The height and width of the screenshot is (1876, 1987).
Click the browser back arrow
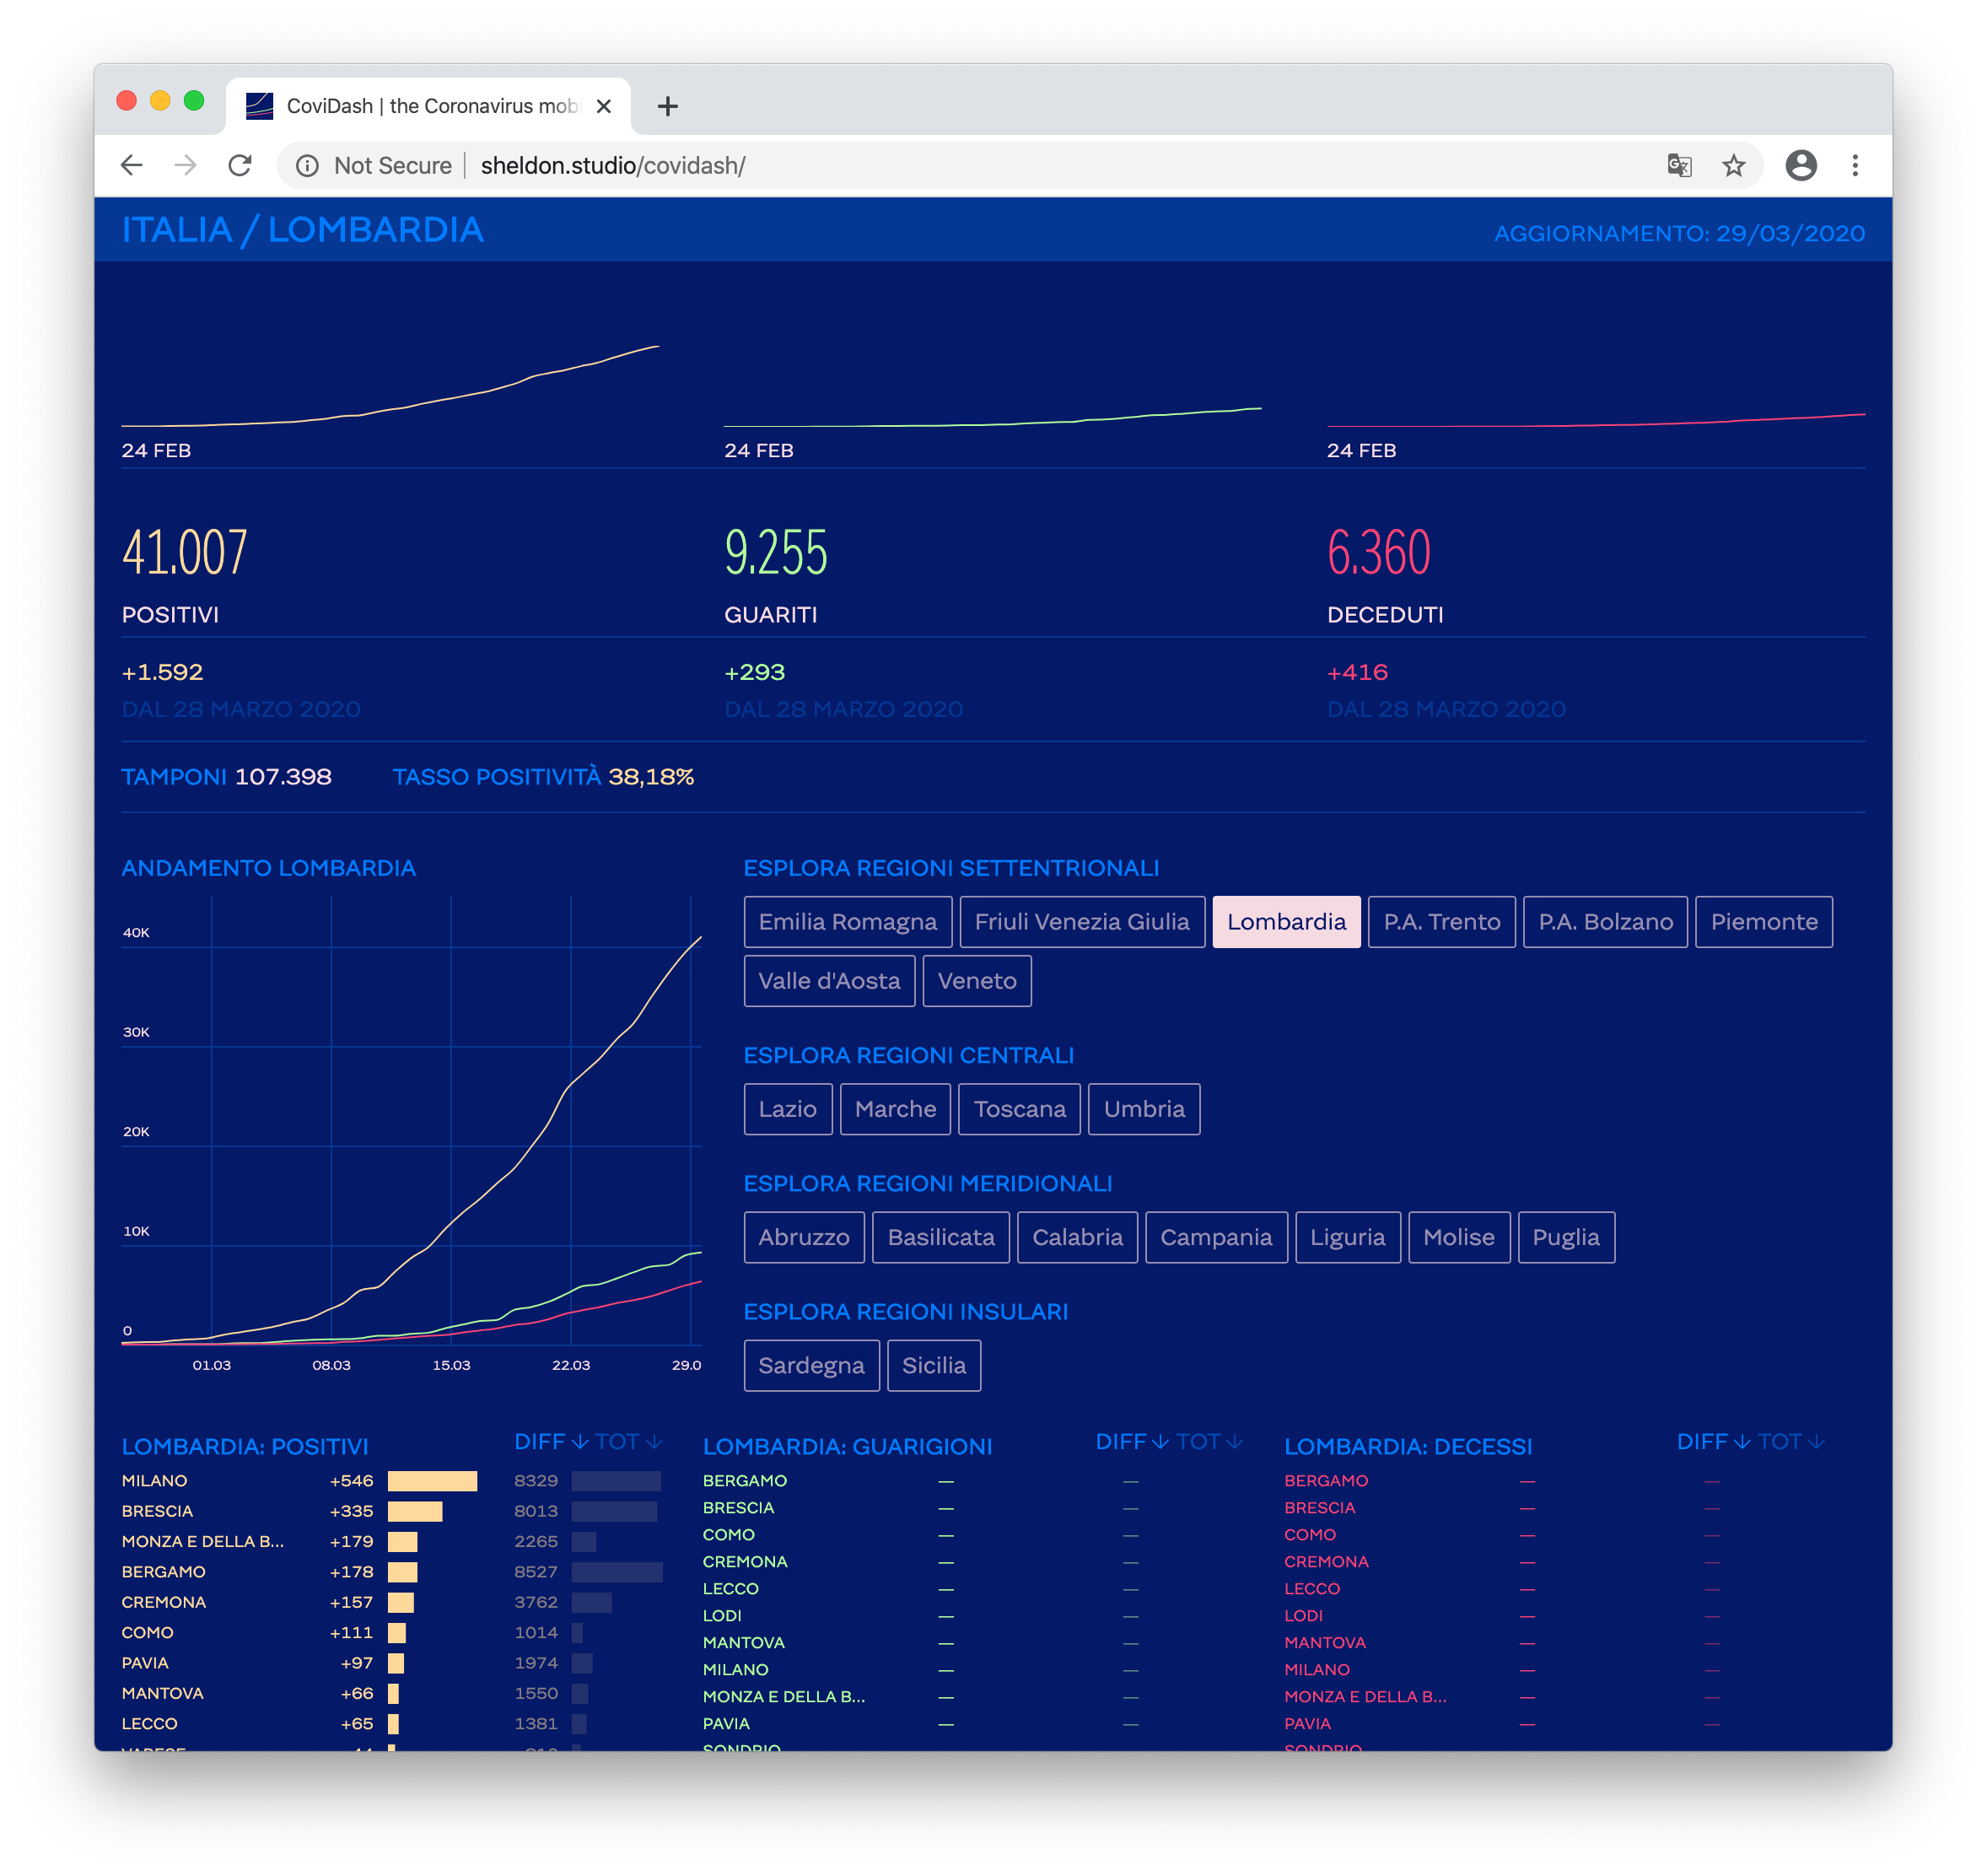131,165
